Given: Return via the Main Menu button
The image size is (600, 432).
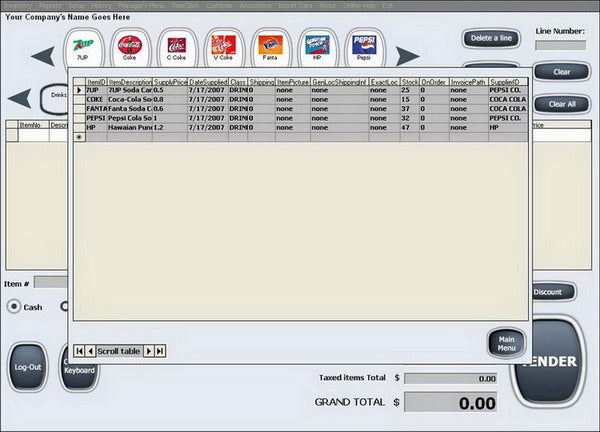Looking at the screenshot, I should (x=506, y=344).
